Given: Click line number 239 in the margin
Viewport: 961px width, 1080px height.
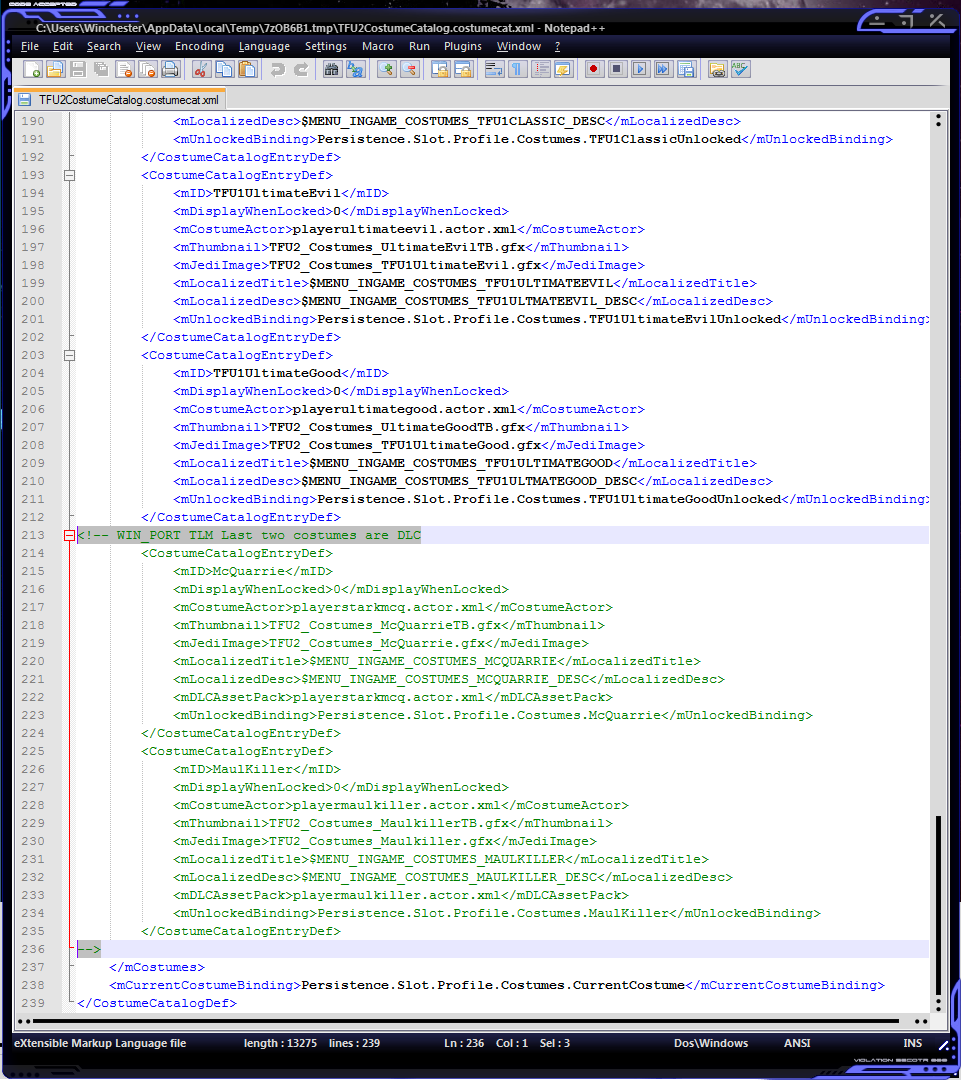Looking at the screenshot, I should [32, 1004].
